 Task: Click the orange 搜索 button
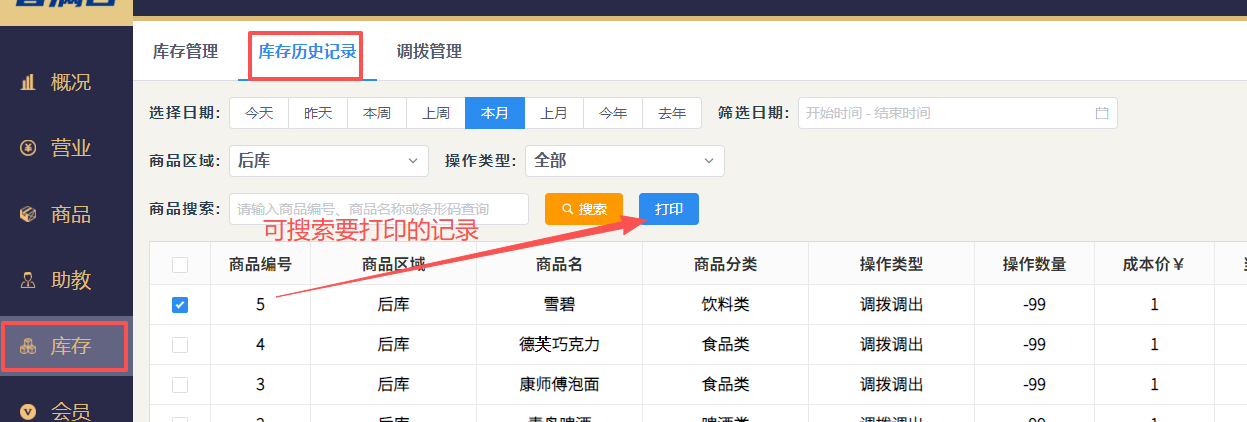point(584,209)
